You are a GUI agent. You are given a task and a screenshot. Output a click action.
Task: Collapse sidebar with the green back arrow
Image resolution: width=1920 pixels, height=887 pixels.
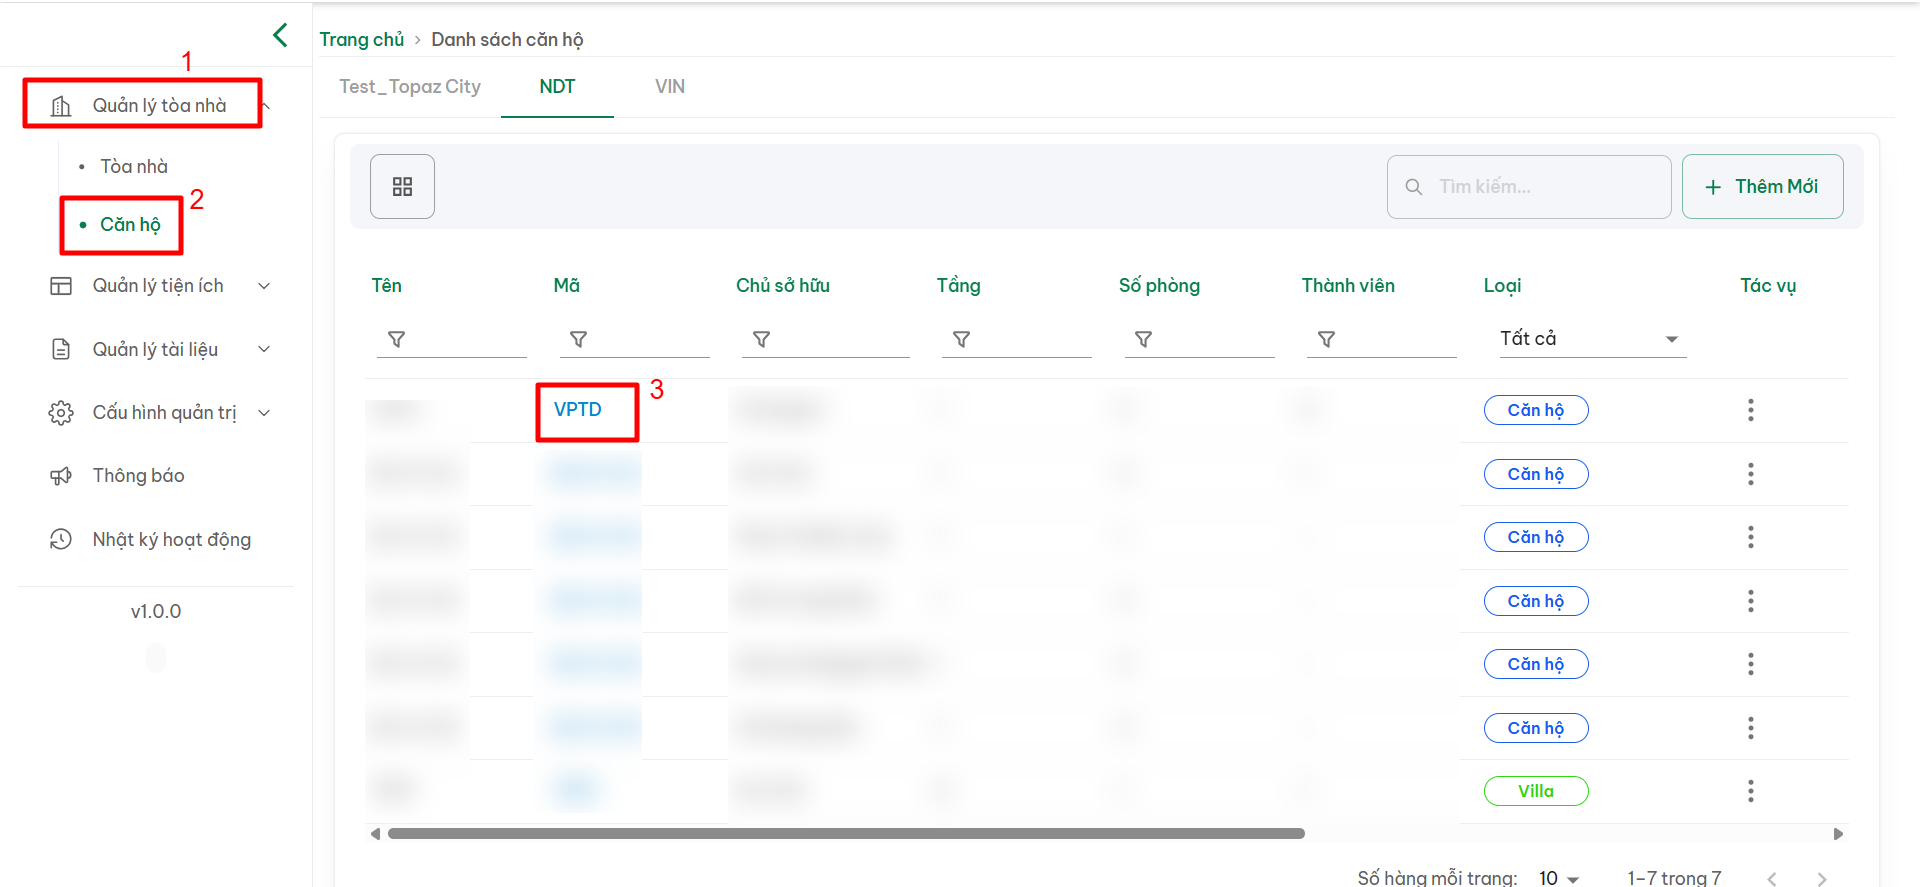pos(280,35)
